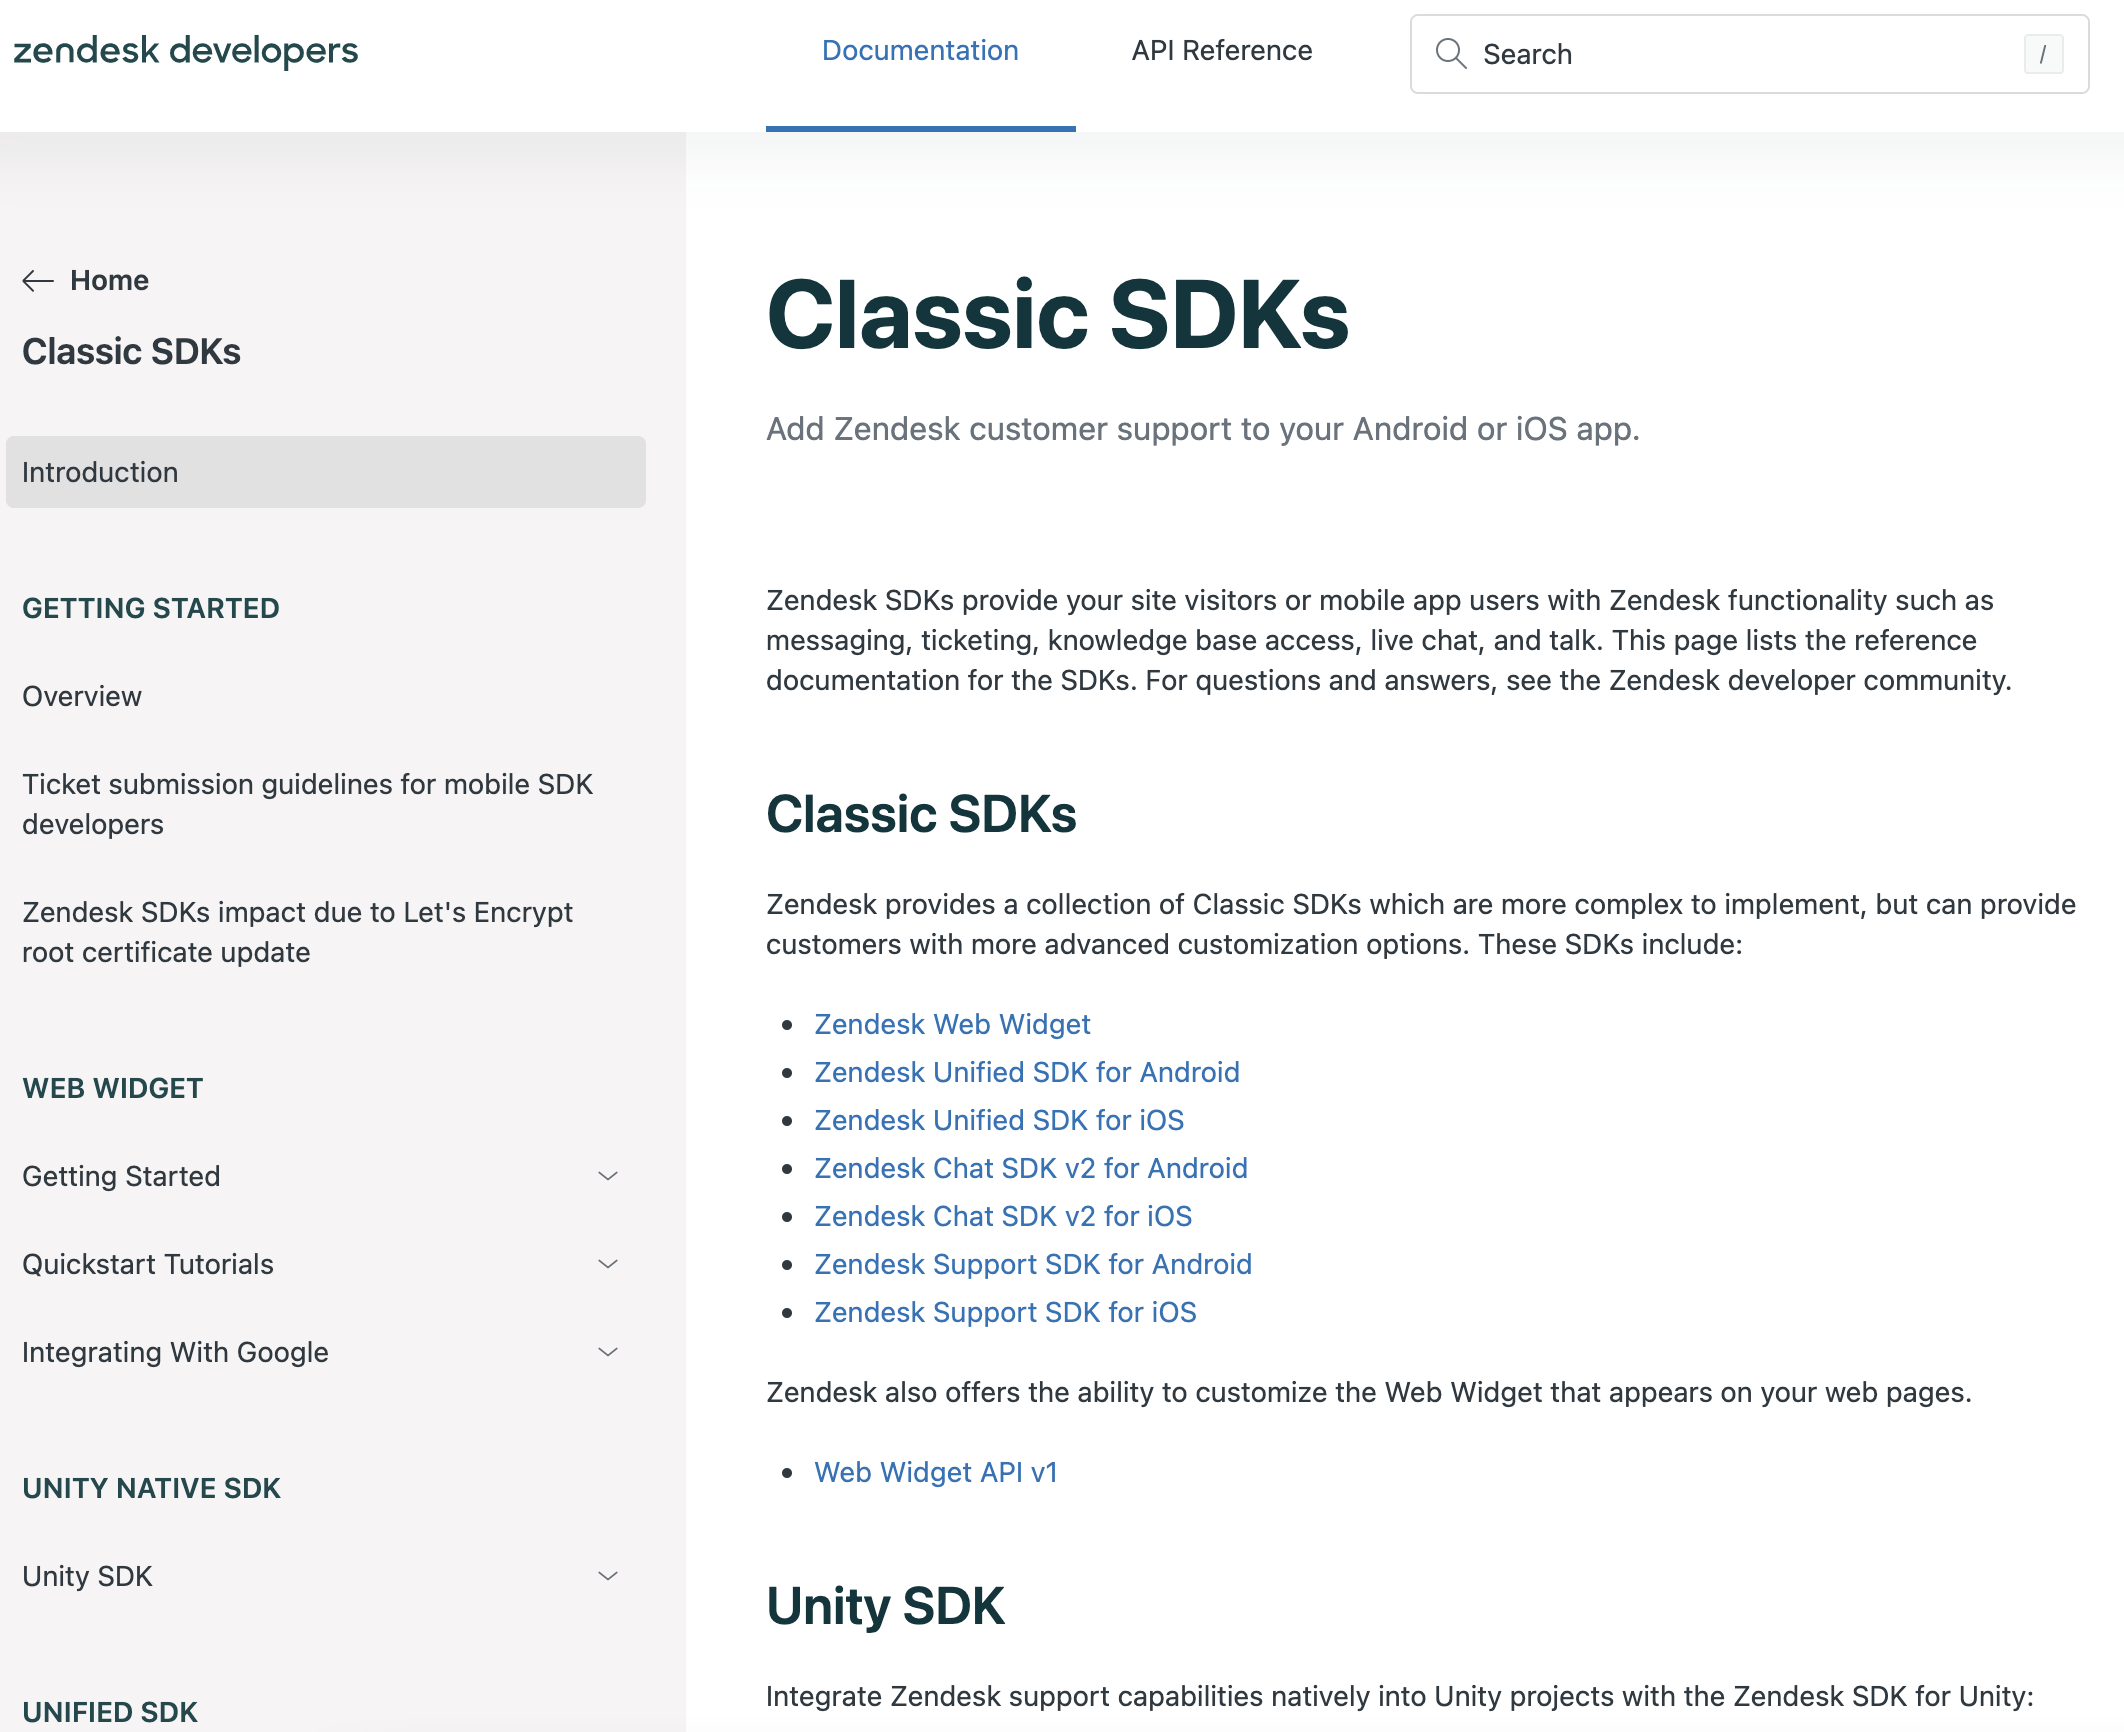Viewport: 2124px width, 1732px height.
Task: Open the Web Widget API v1 link
Action: pyautogui.click(x=936, y=1472)
